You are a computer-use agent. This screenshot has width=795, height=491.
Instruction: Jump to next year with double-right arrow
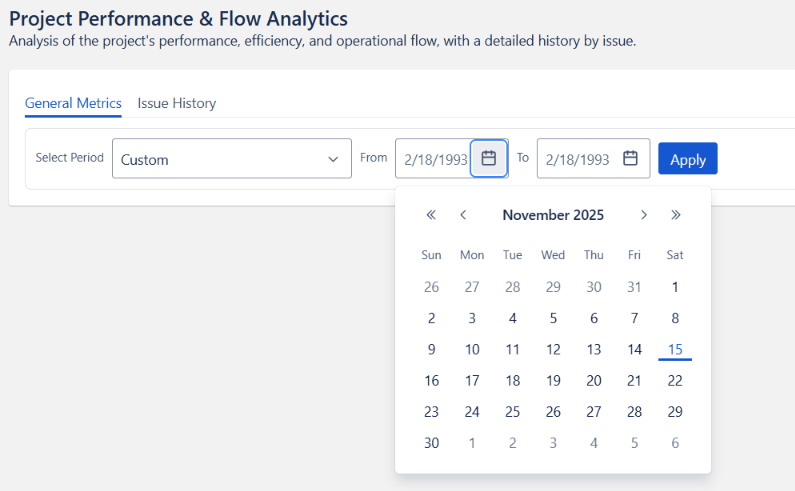point(676,215)
